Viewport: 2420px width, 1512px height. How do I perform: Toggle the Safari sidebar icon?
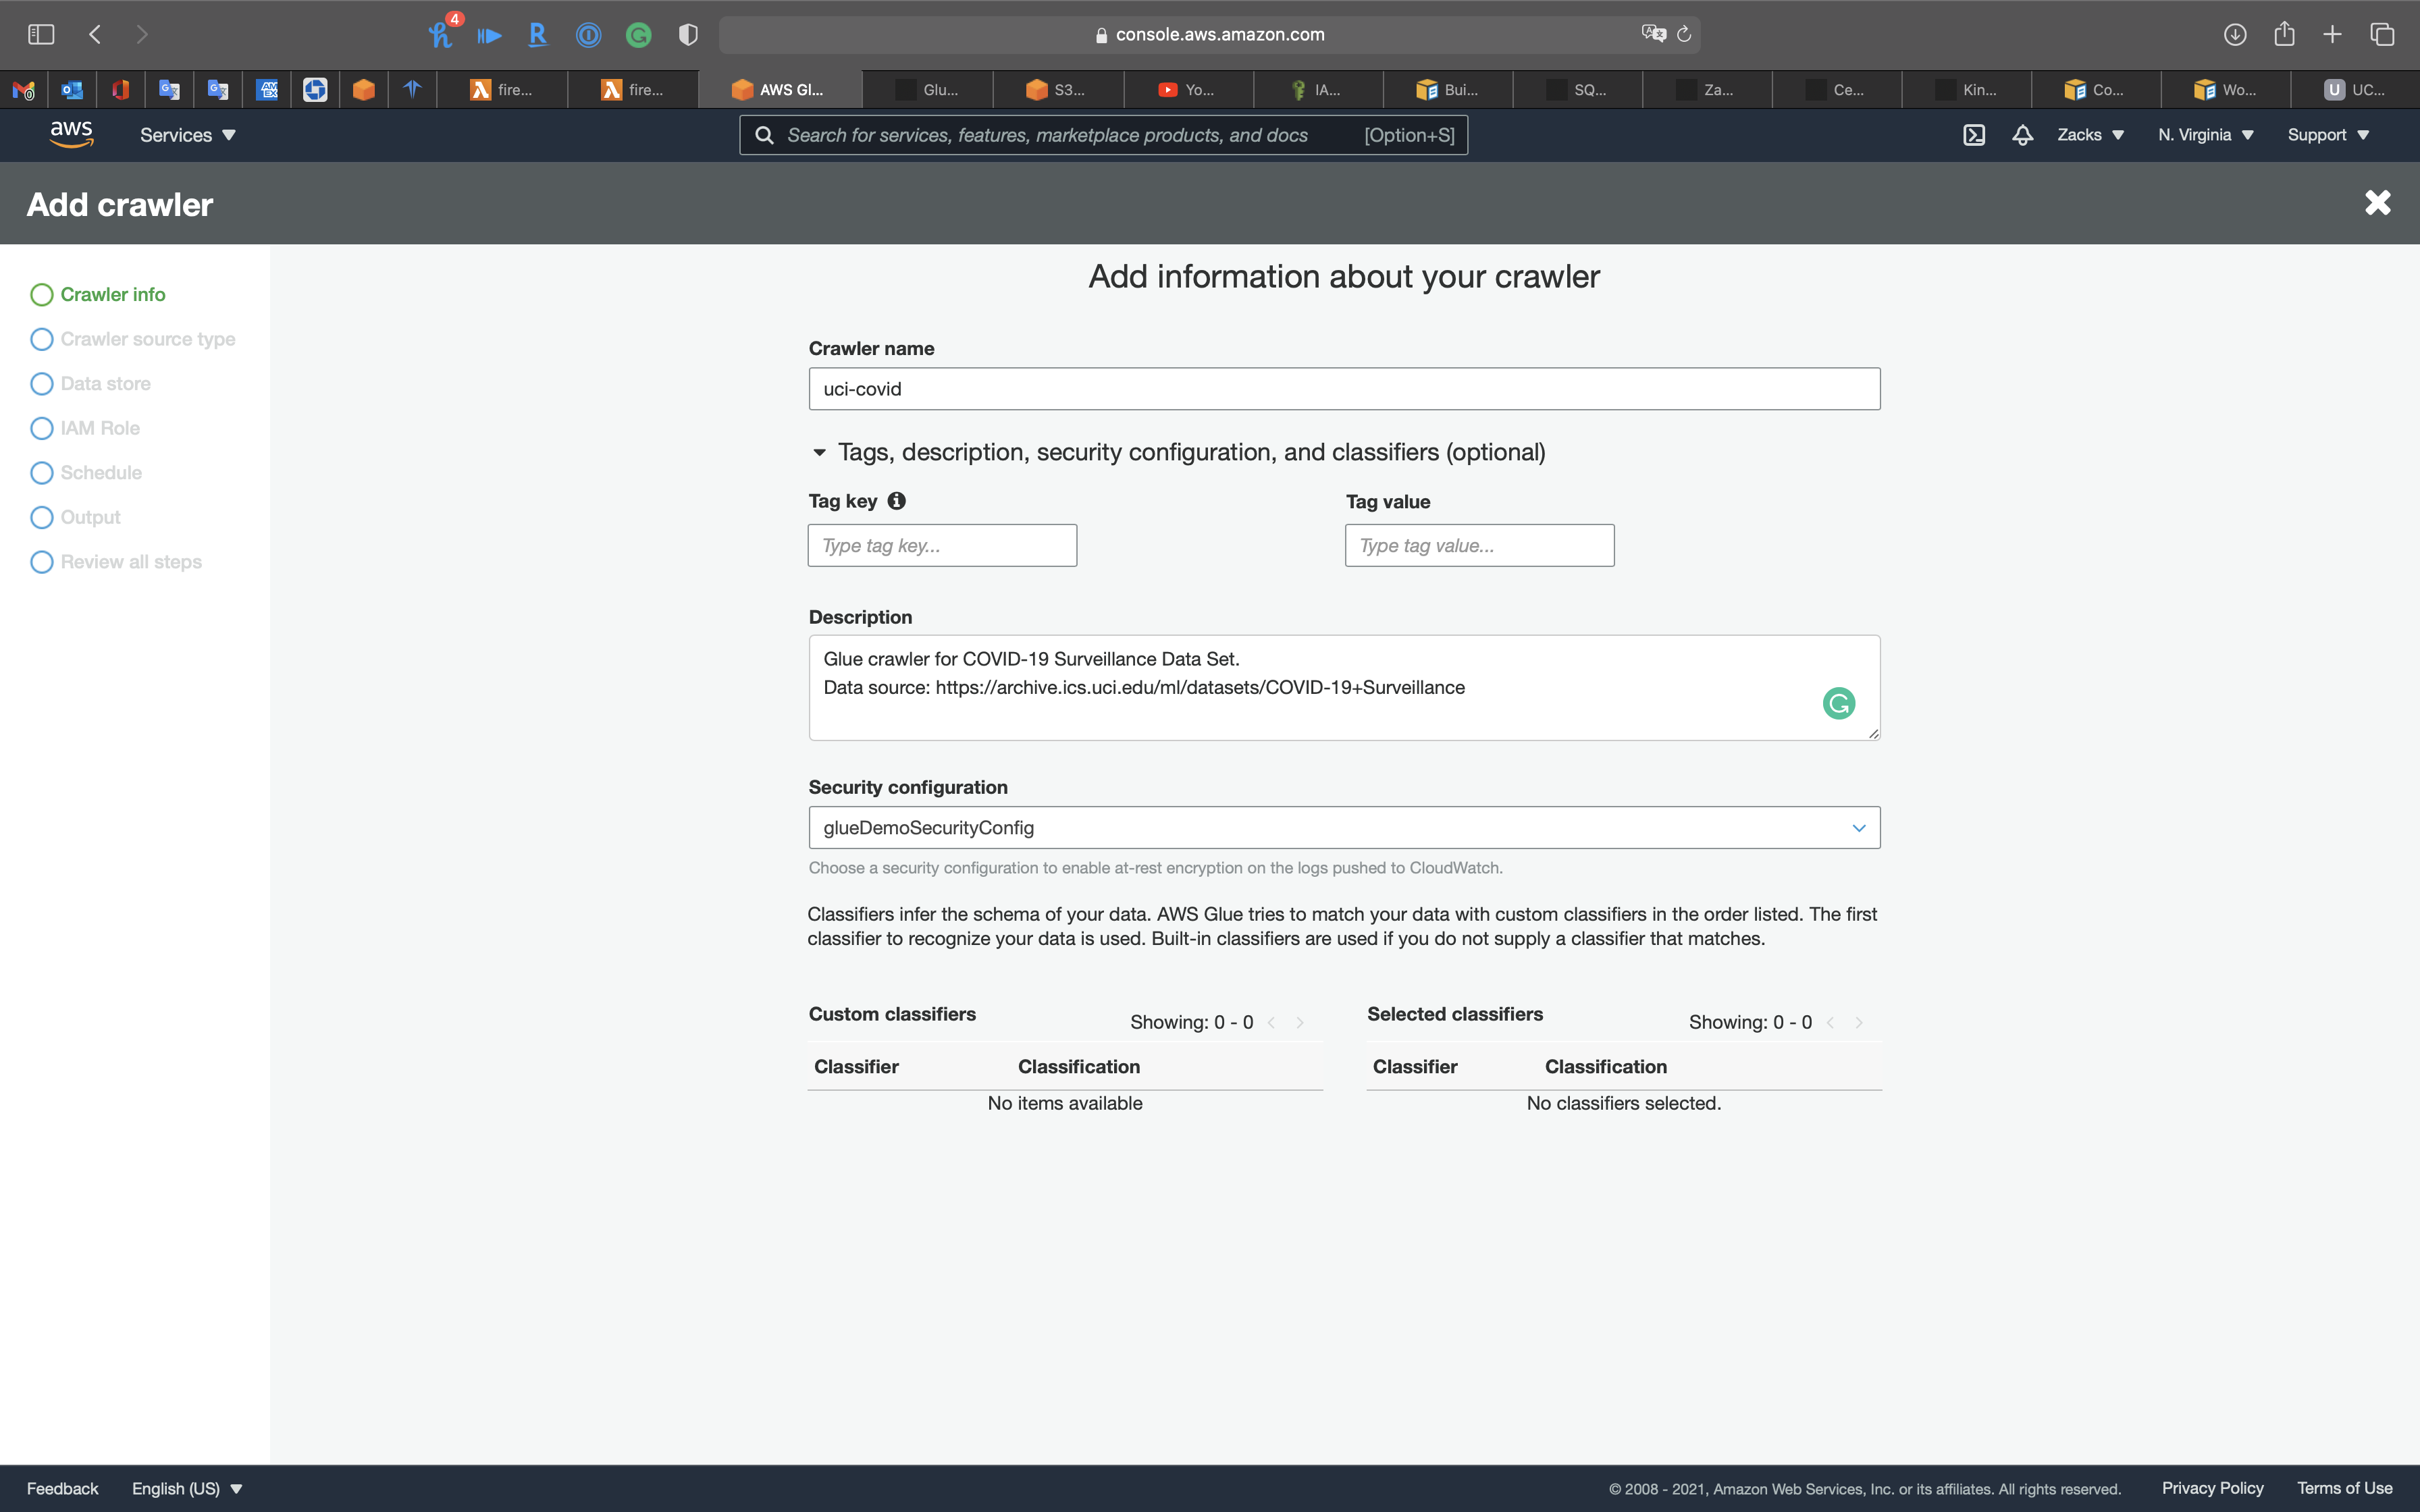(x=41, y=35)
